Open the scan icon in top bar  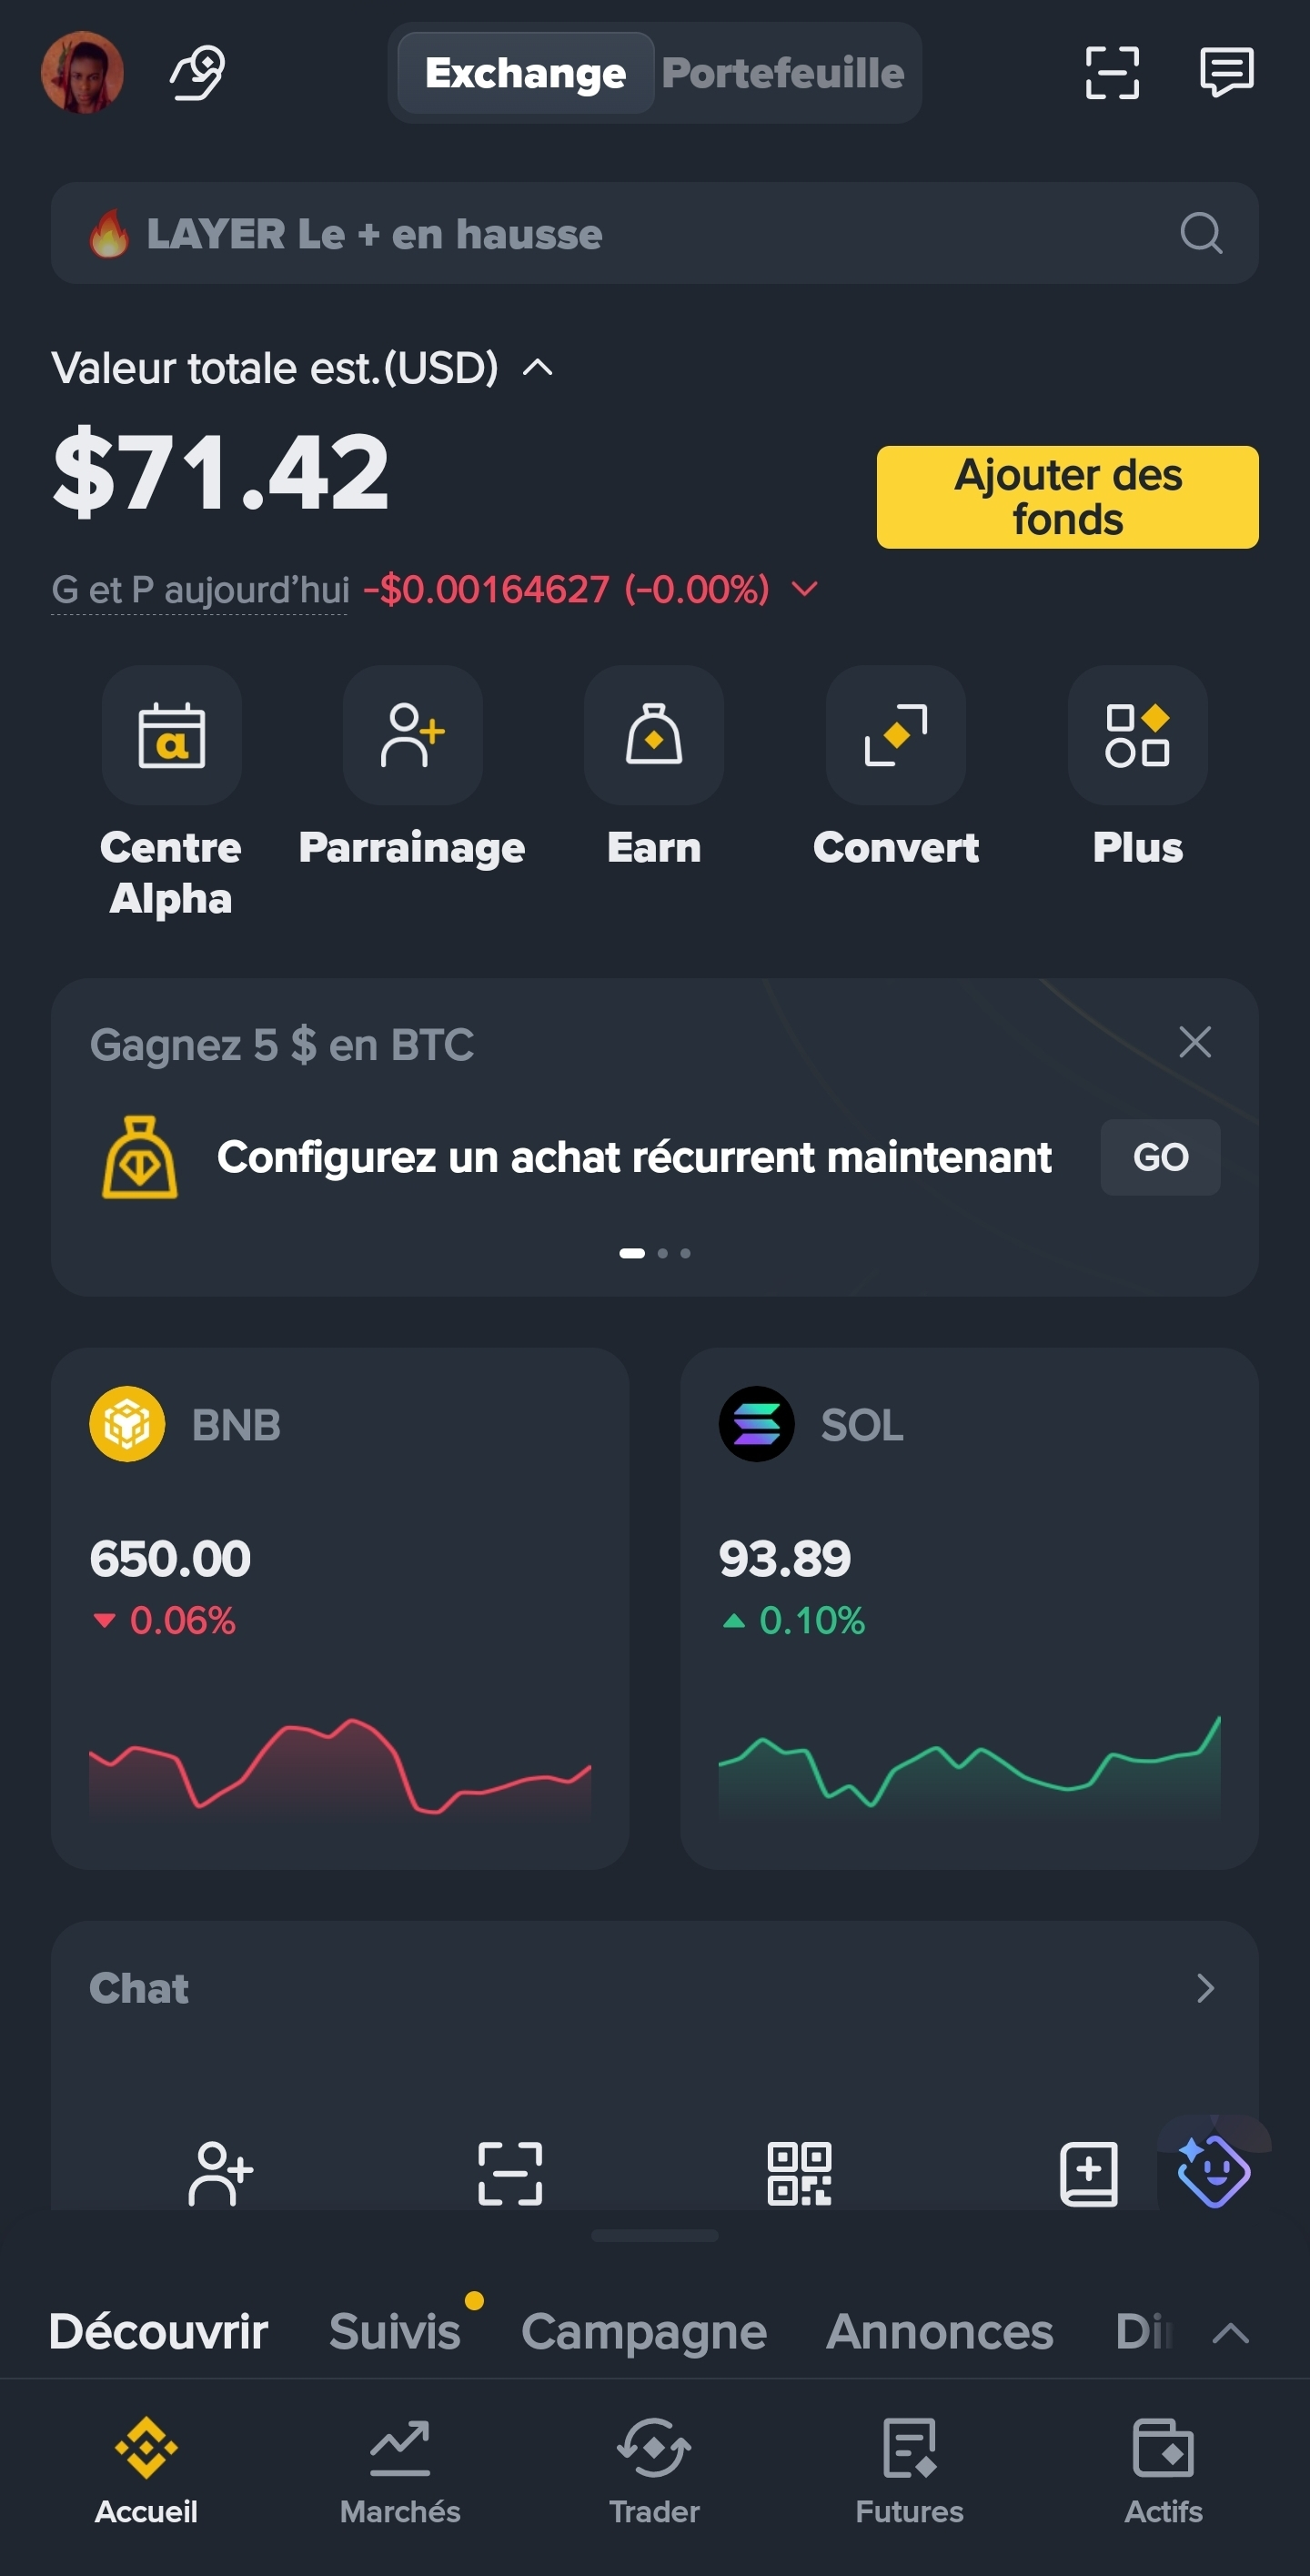(1112, 73)
